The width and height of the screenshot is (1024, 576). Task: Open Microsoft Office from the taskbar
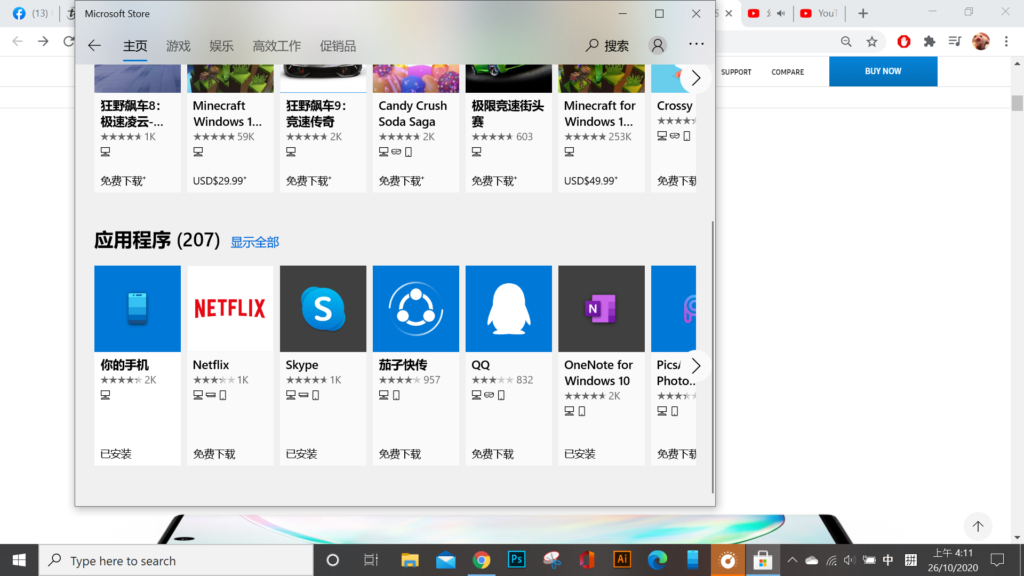coord(587,560)
